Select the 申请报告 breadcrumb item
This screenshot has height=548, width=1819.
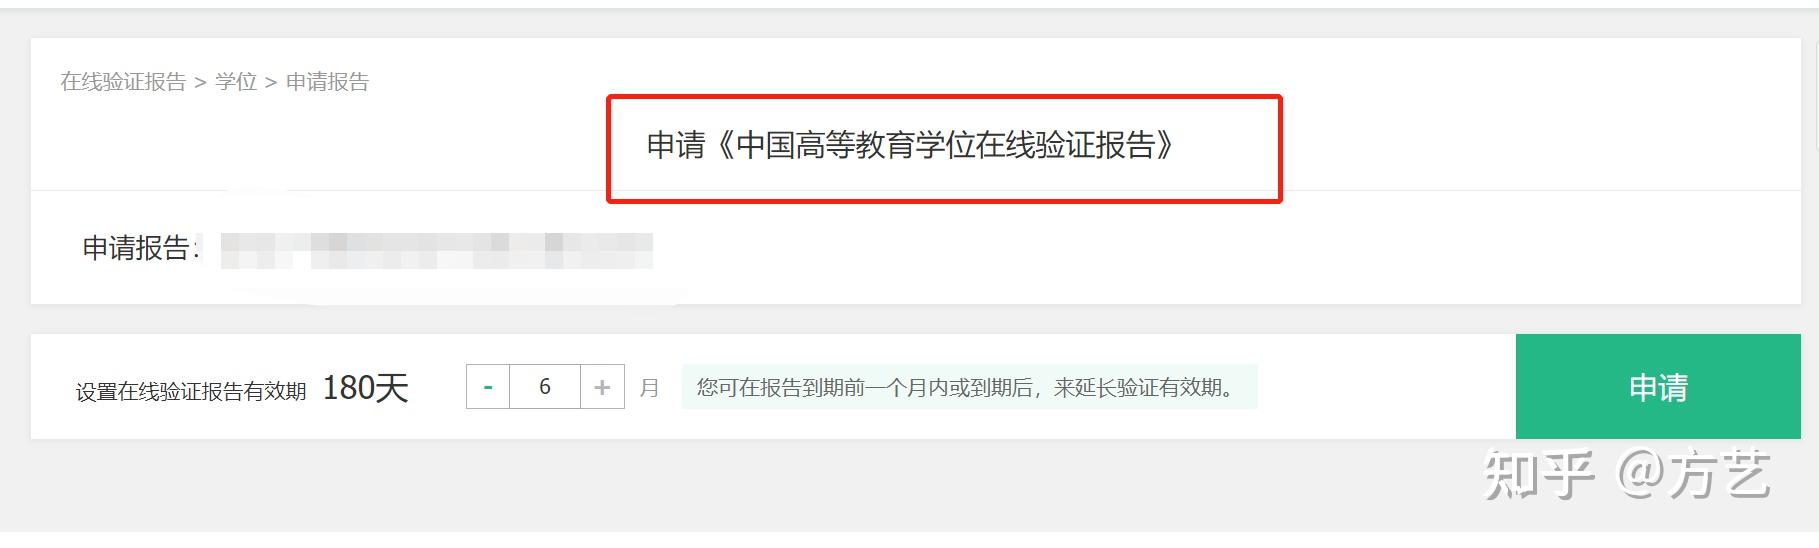328,82
